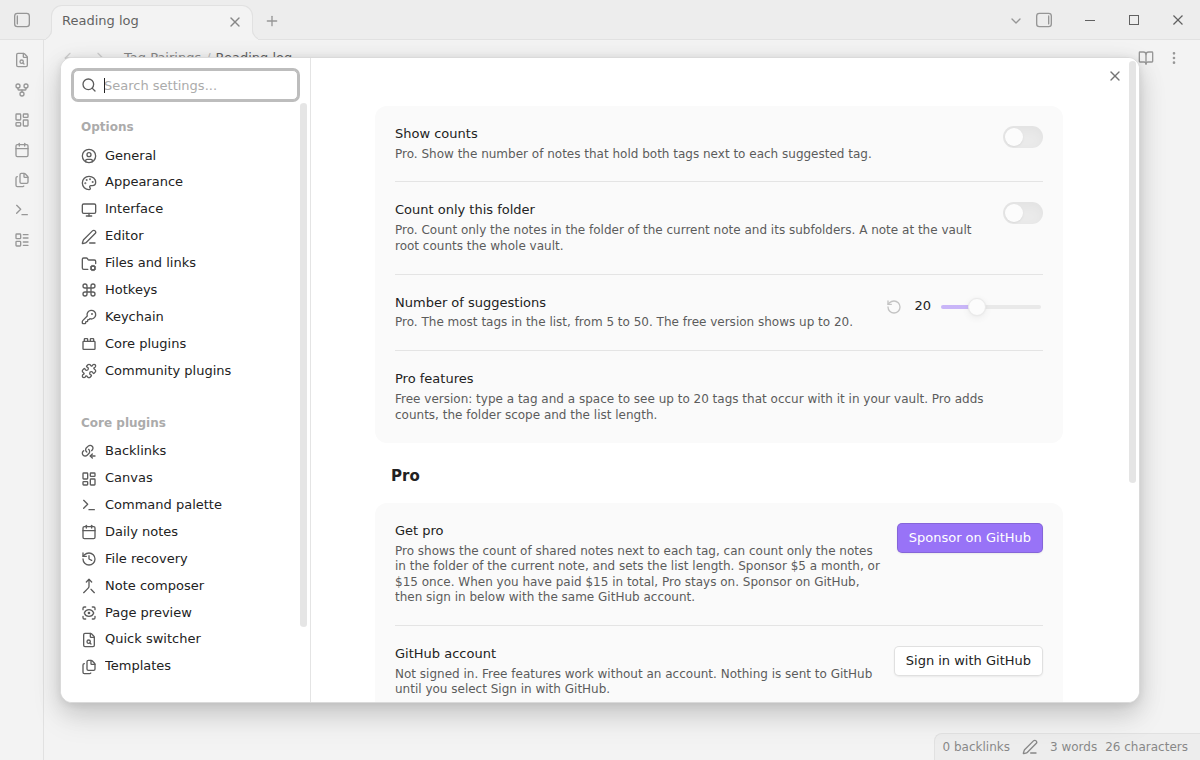Click the Search settings field
Screen dimensions: 1200x760
point(186,85)
